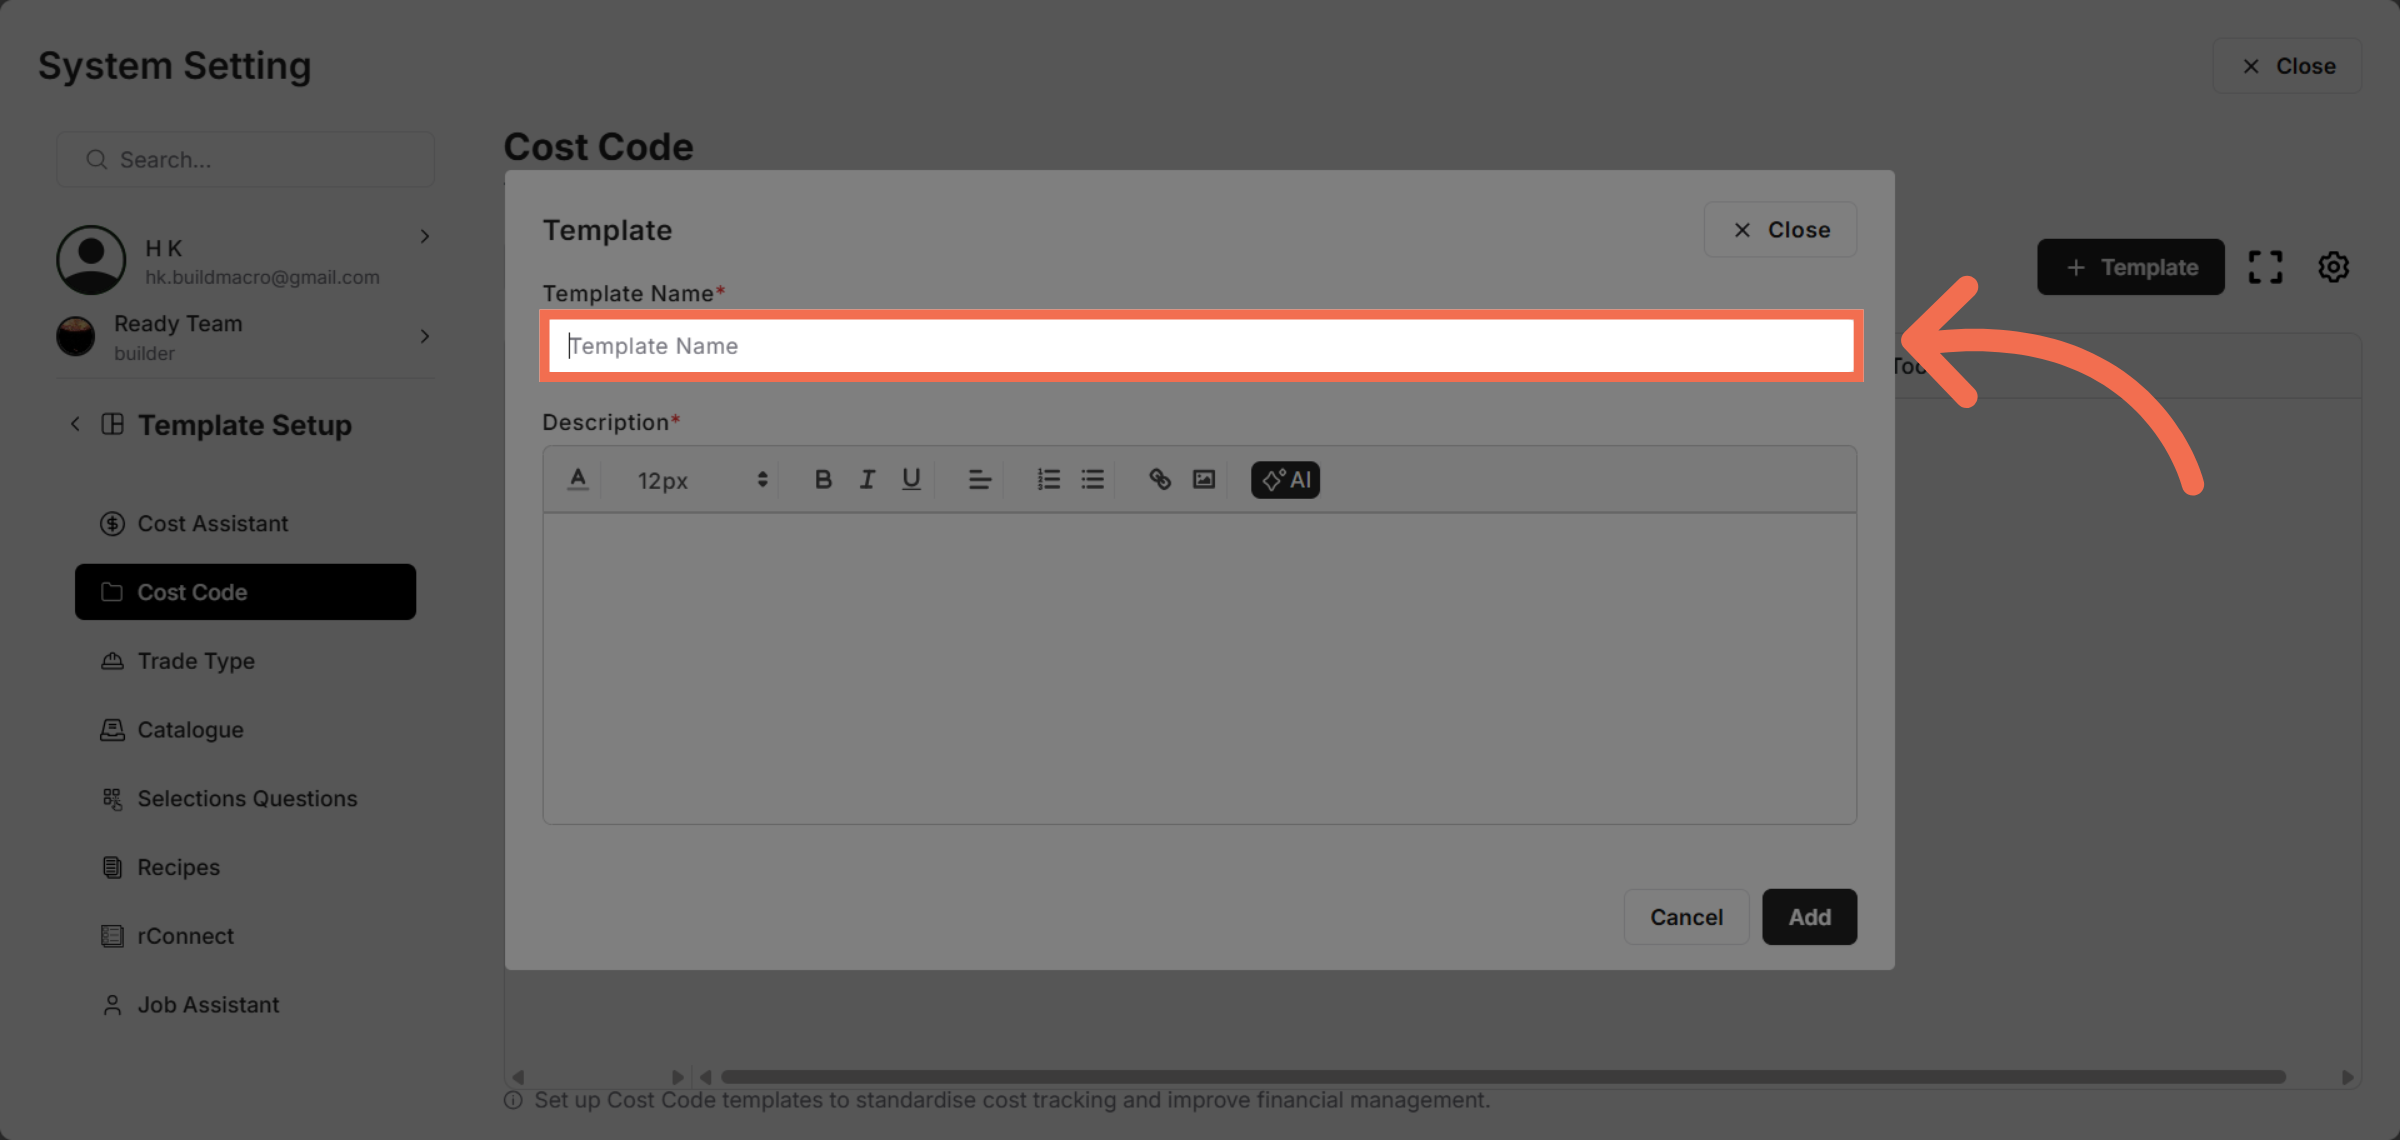Screen dimensions: 2400x1140
Task: Toggle italic text formatting
Action: pos(867,480)
